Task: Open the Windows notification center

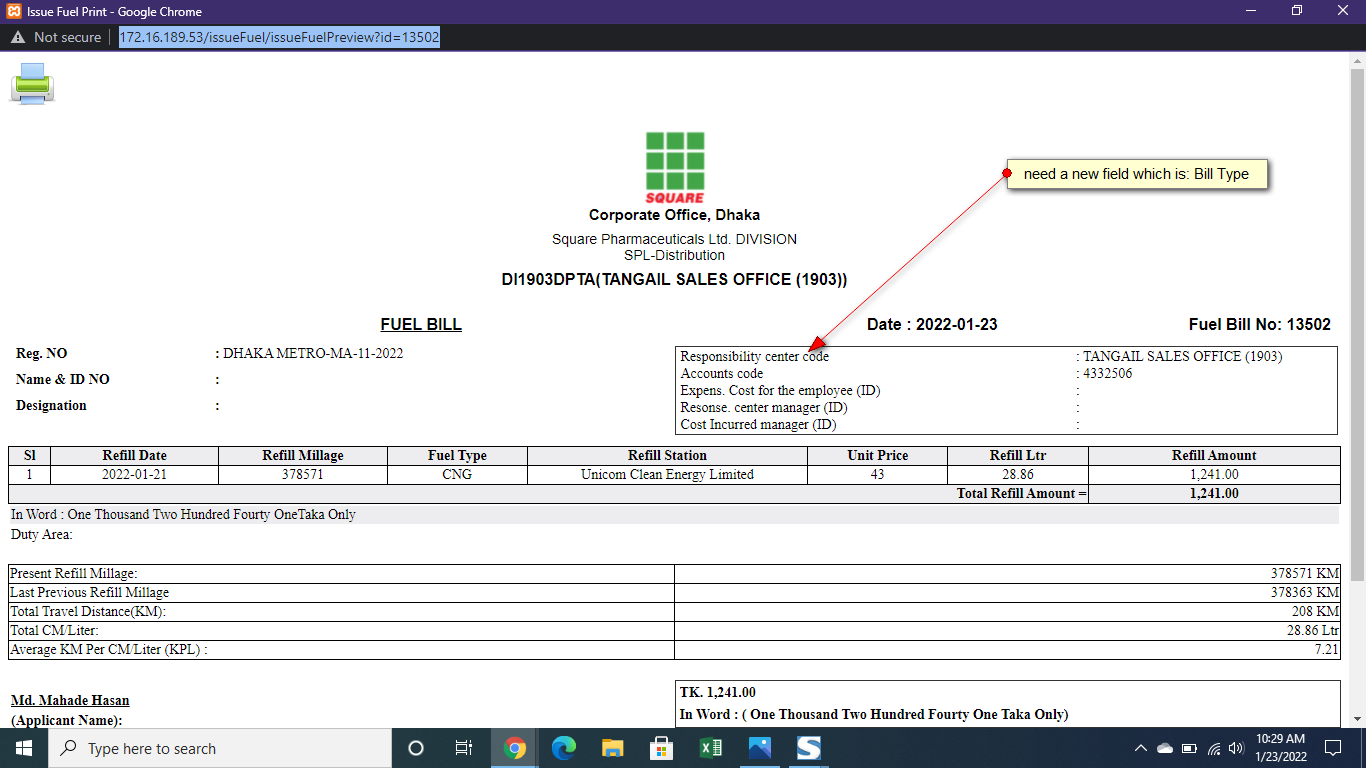Action: (x=1332, y=748)
